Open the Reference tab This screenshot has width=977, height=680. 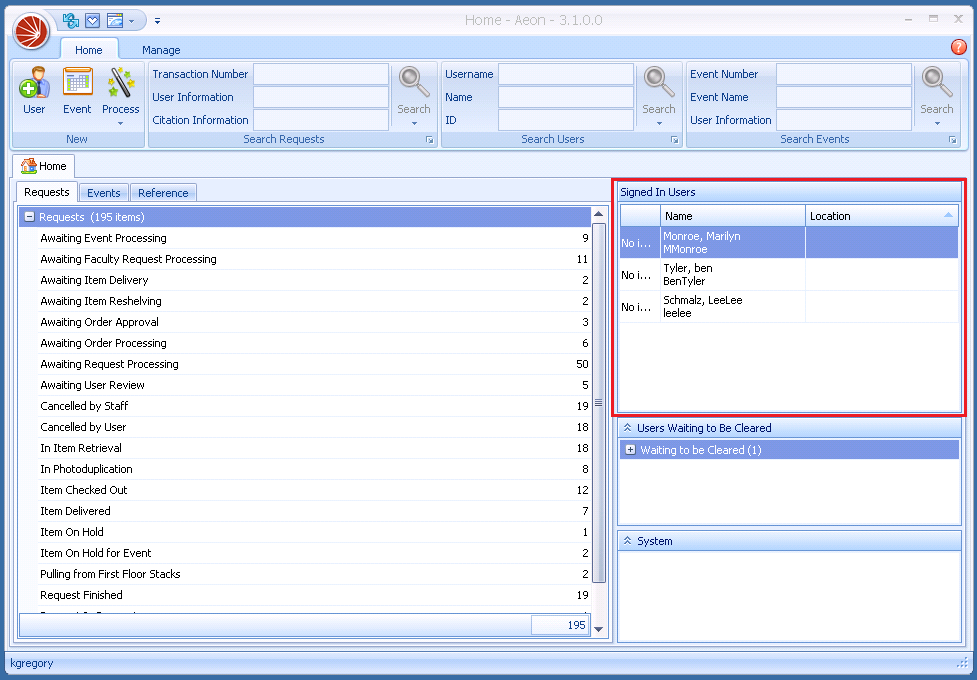click(163, 192)
